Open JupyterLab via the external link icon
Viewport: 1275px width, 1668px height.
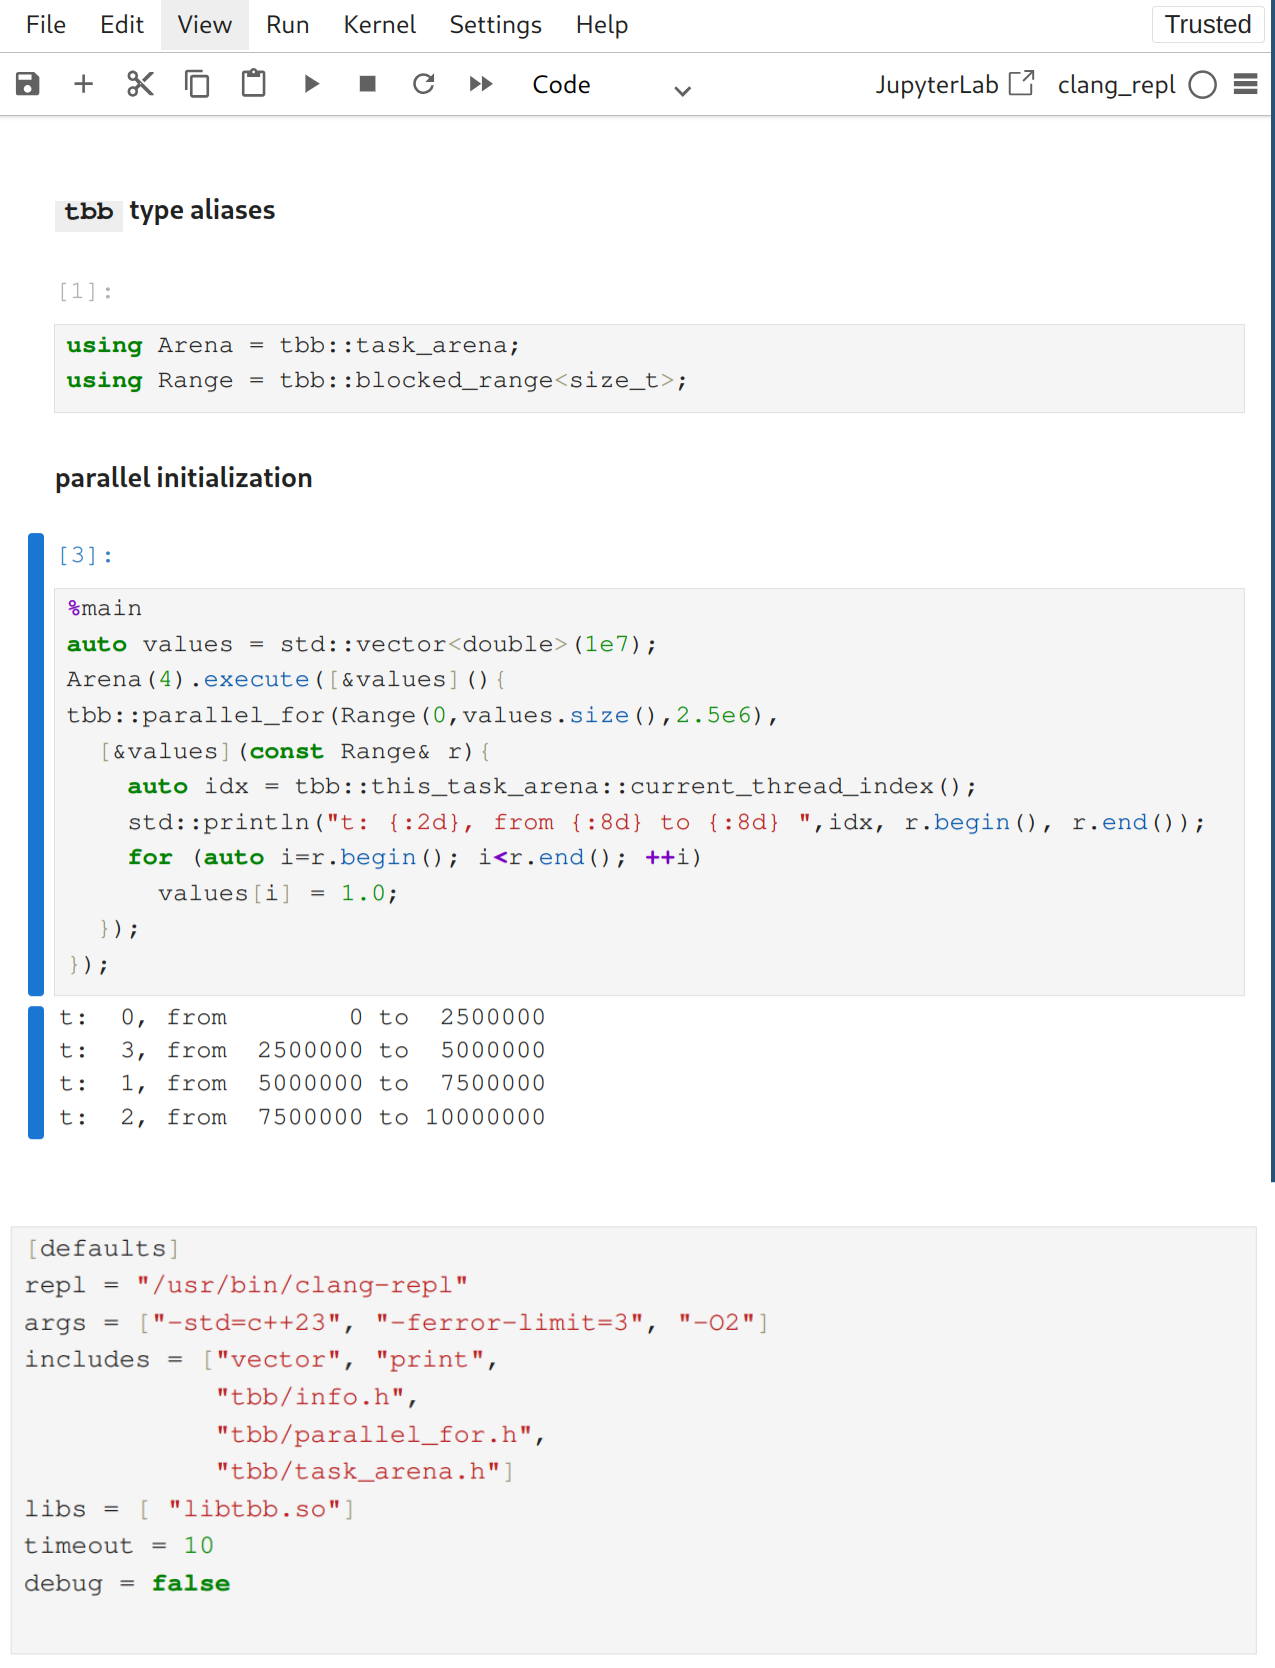click(1021, 84)
